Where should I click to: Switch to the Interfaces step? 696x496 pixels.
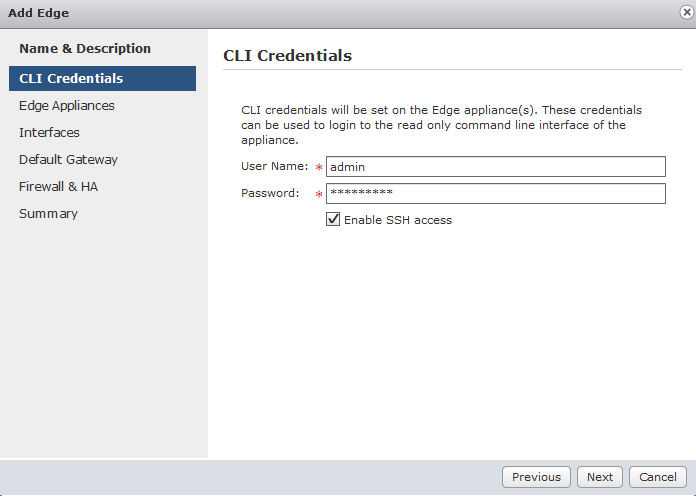(49, 132)
